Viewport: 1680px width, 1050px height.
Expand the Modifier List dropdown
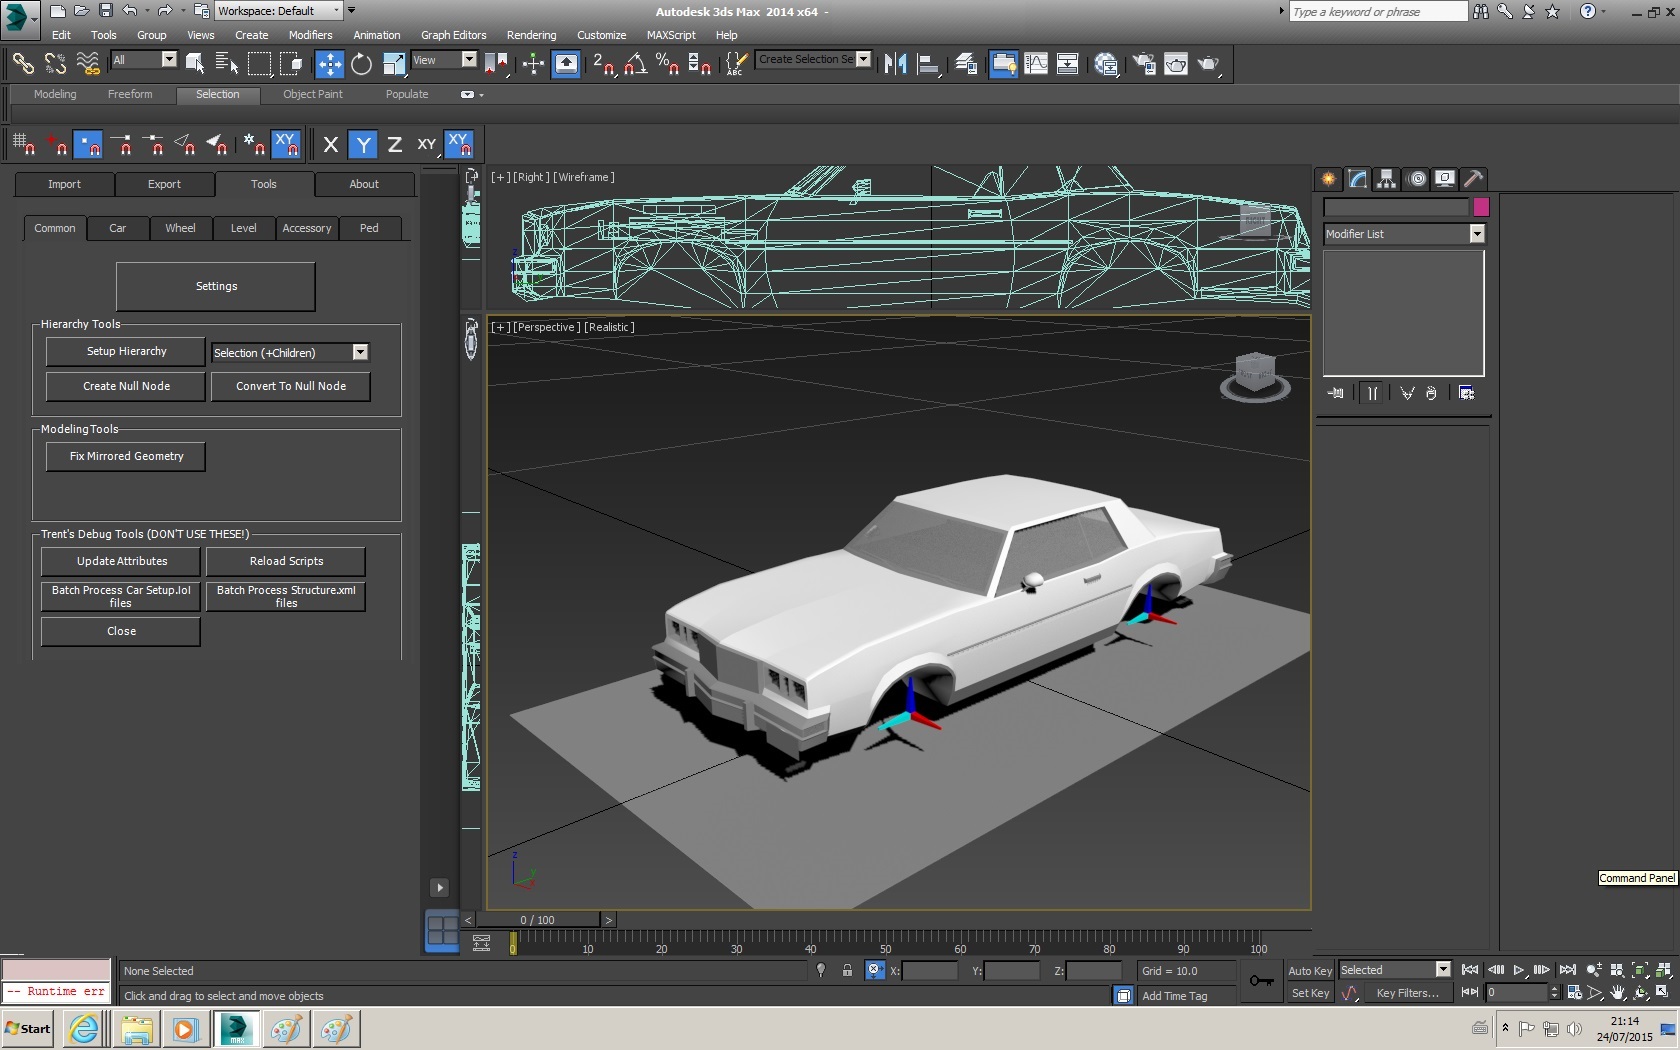pos(1476,234)
